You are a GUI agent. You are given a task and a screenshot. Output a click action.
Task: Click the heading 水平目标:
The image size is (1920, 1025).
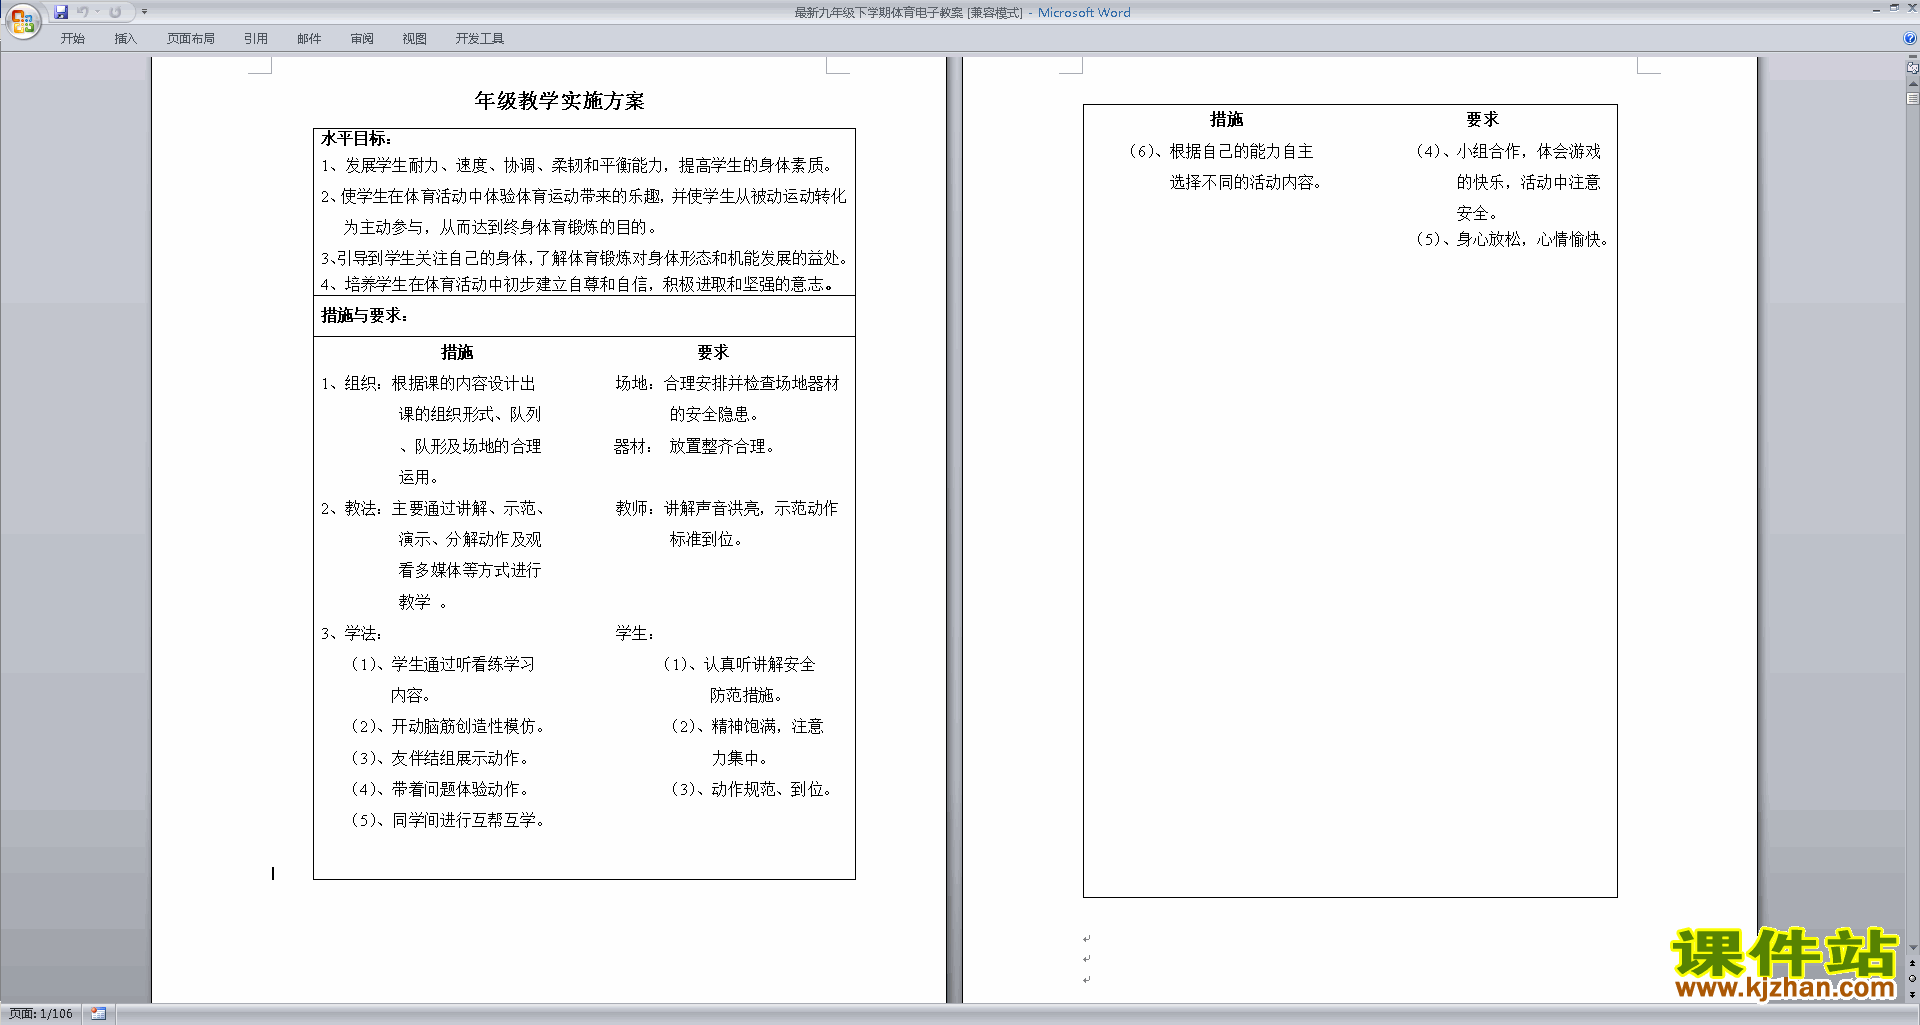356,139
